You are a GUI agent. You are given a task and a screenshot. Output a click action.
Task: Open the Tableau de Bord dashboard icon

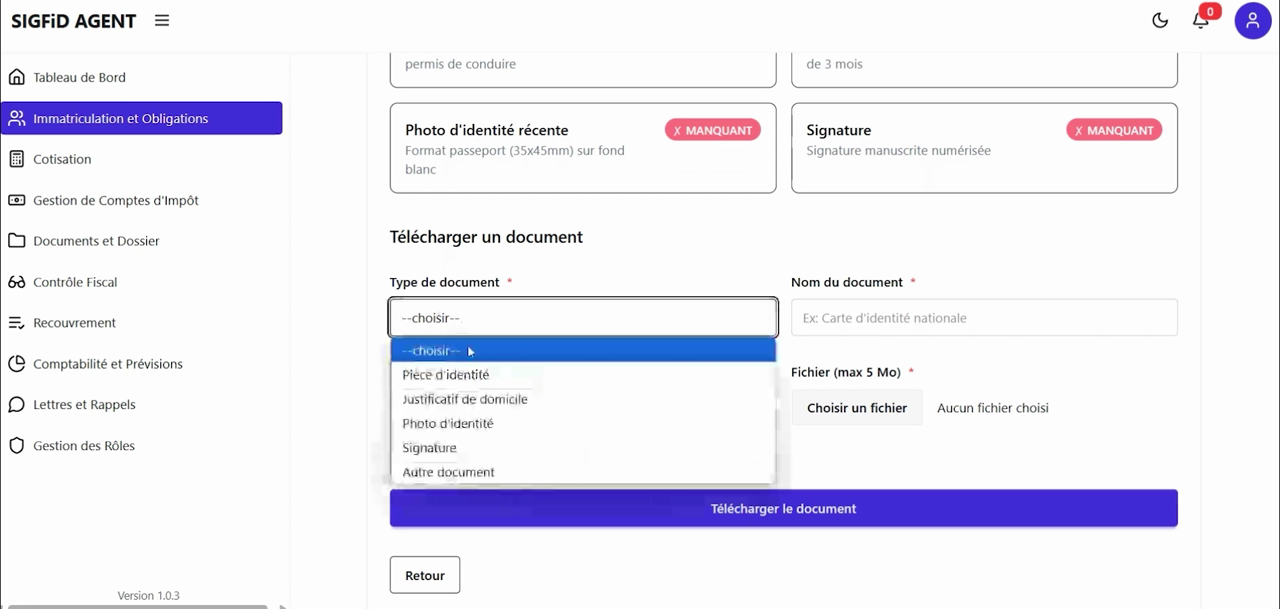pyautogui.click(x=17, y=77)
